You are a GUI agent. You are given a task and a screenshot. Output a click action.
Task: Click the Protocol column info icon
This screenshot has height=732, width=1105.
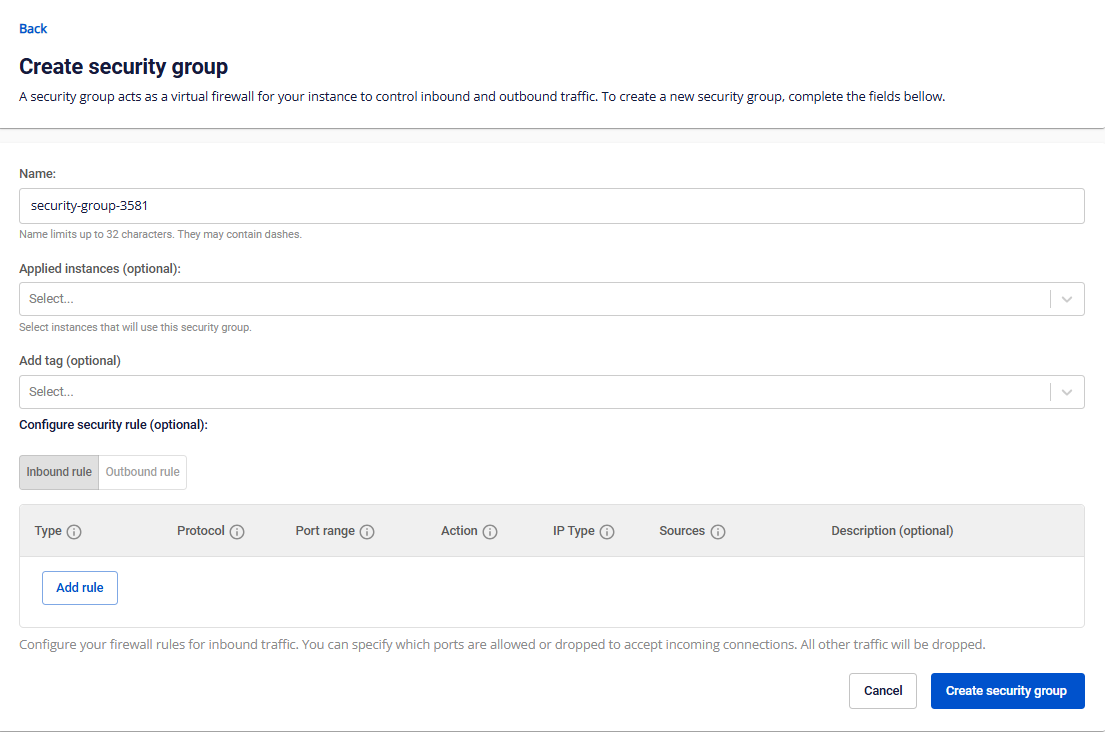tap(237, 532)
